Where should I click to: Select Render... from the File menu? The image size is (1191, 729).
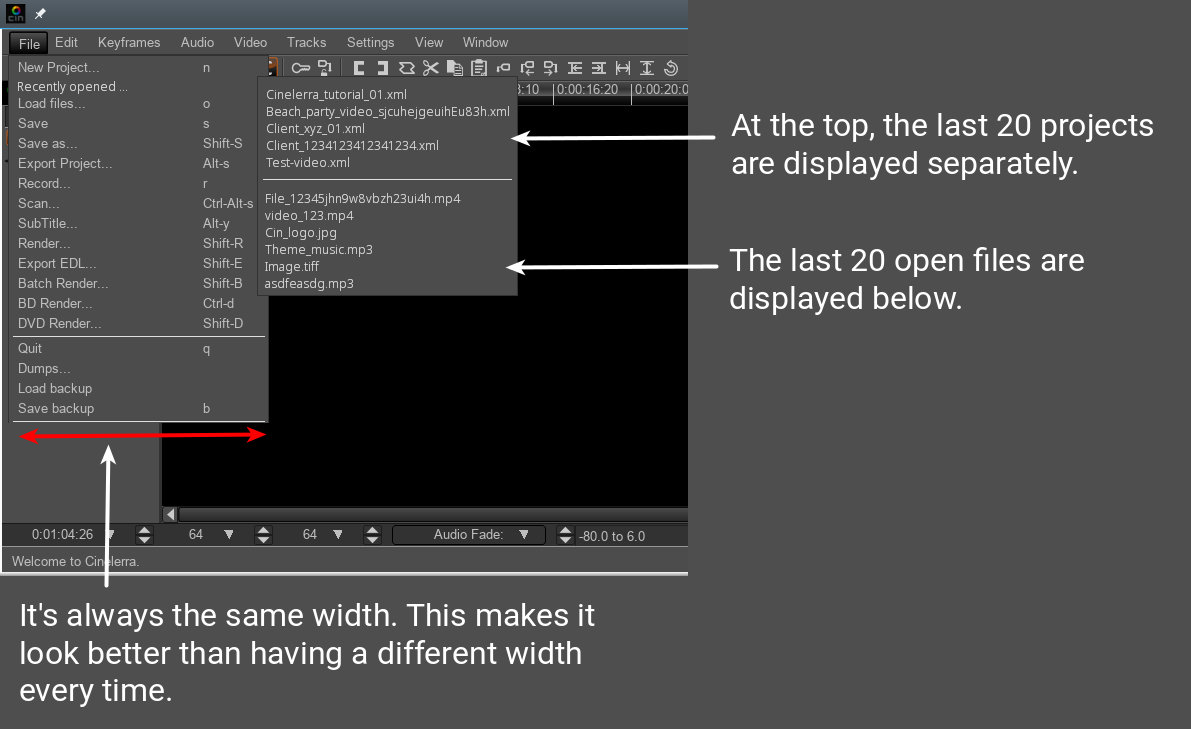point(44,243)
